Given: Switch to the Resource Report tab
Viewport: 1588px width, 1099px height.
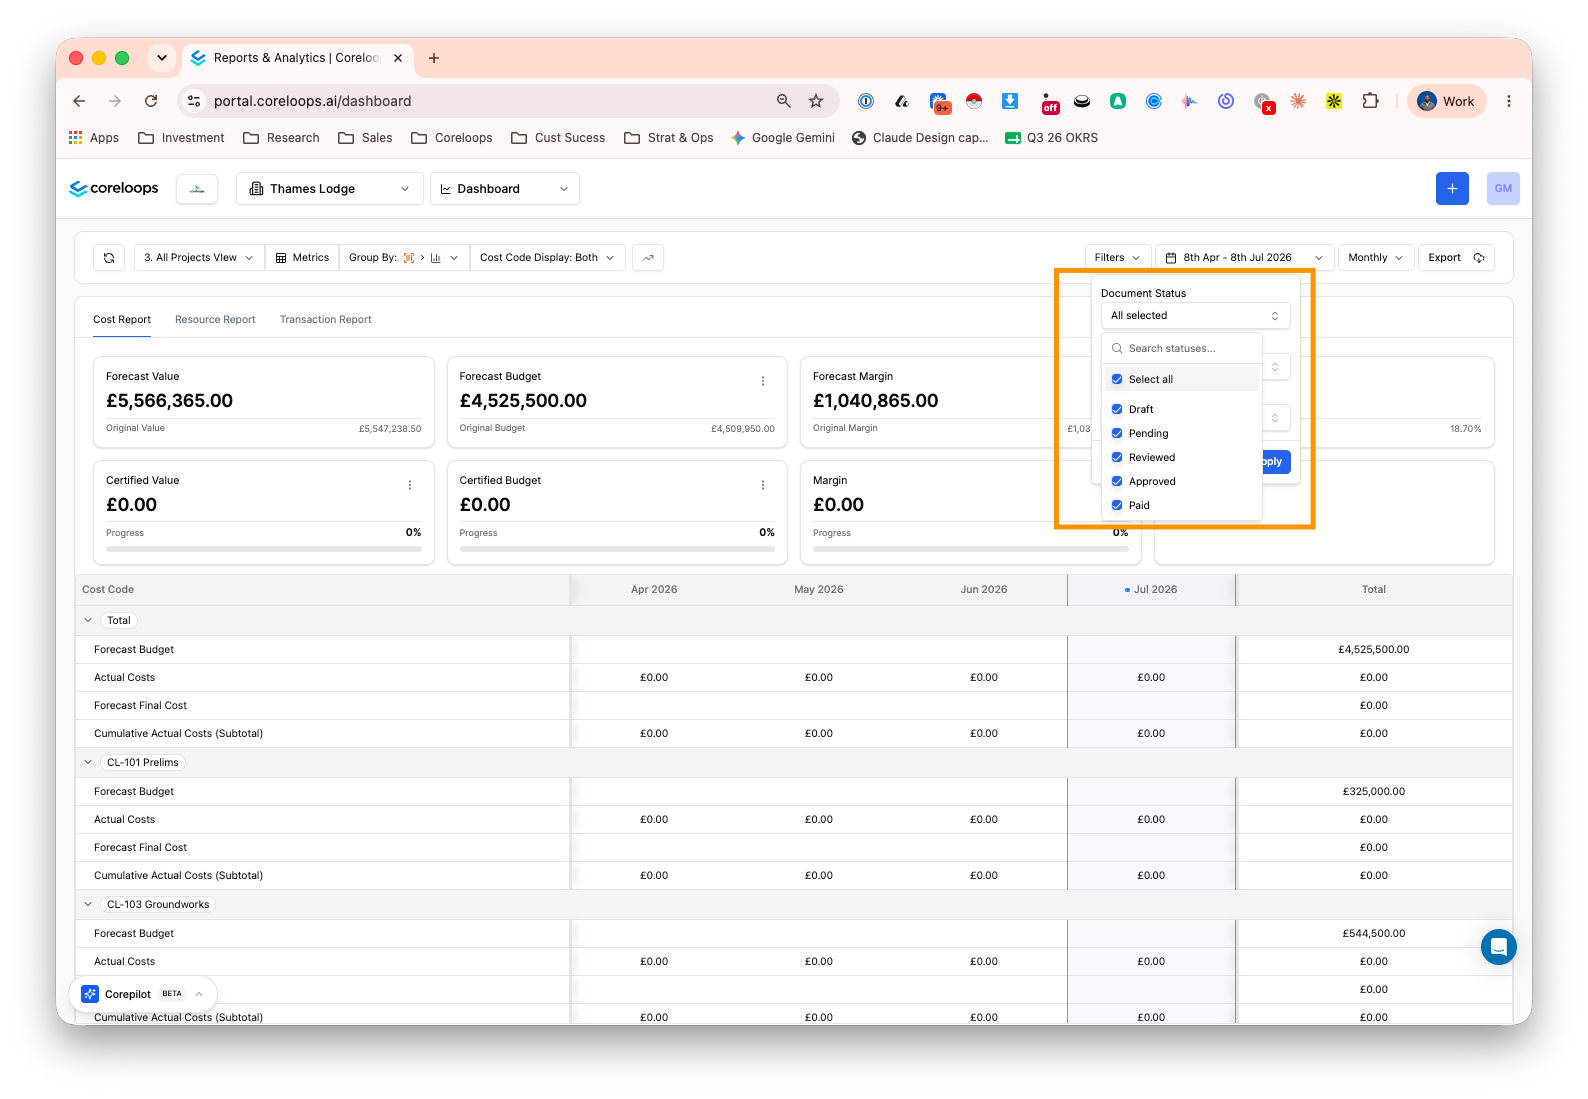Looking at the screenshot, I should click(215, 320).
